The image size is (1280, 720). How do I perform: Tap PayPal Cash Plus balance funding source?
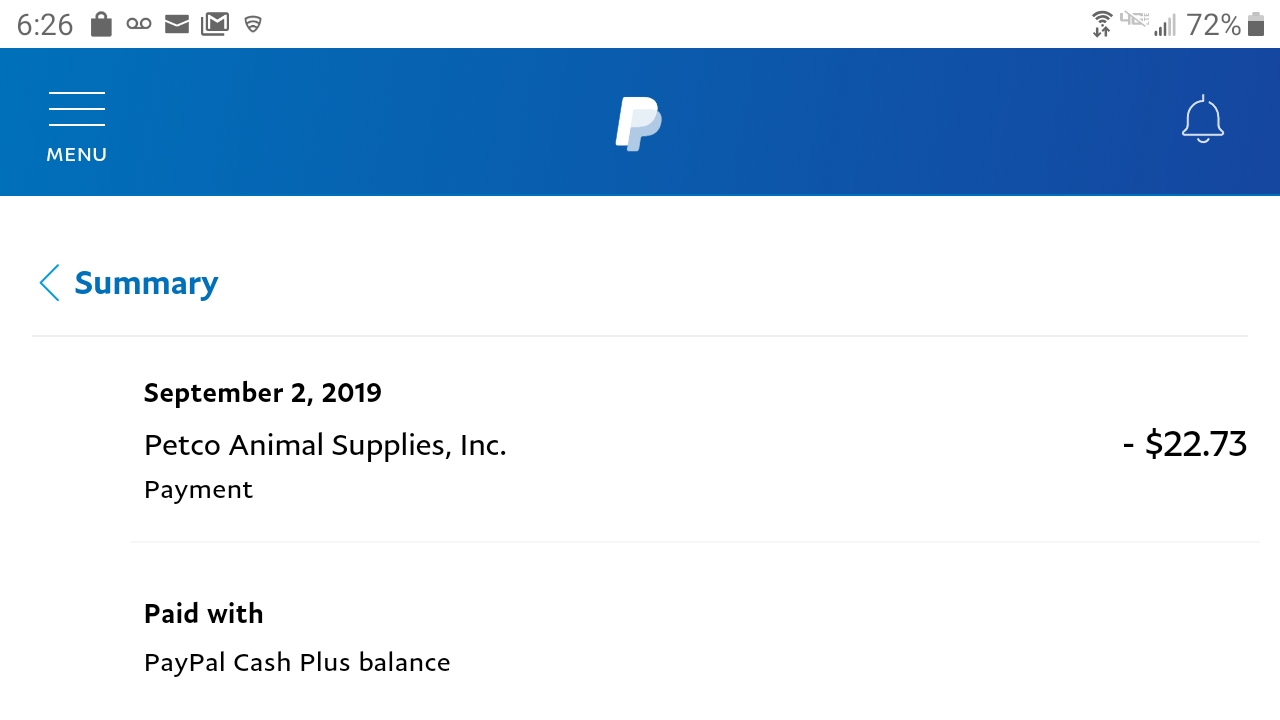297,662
